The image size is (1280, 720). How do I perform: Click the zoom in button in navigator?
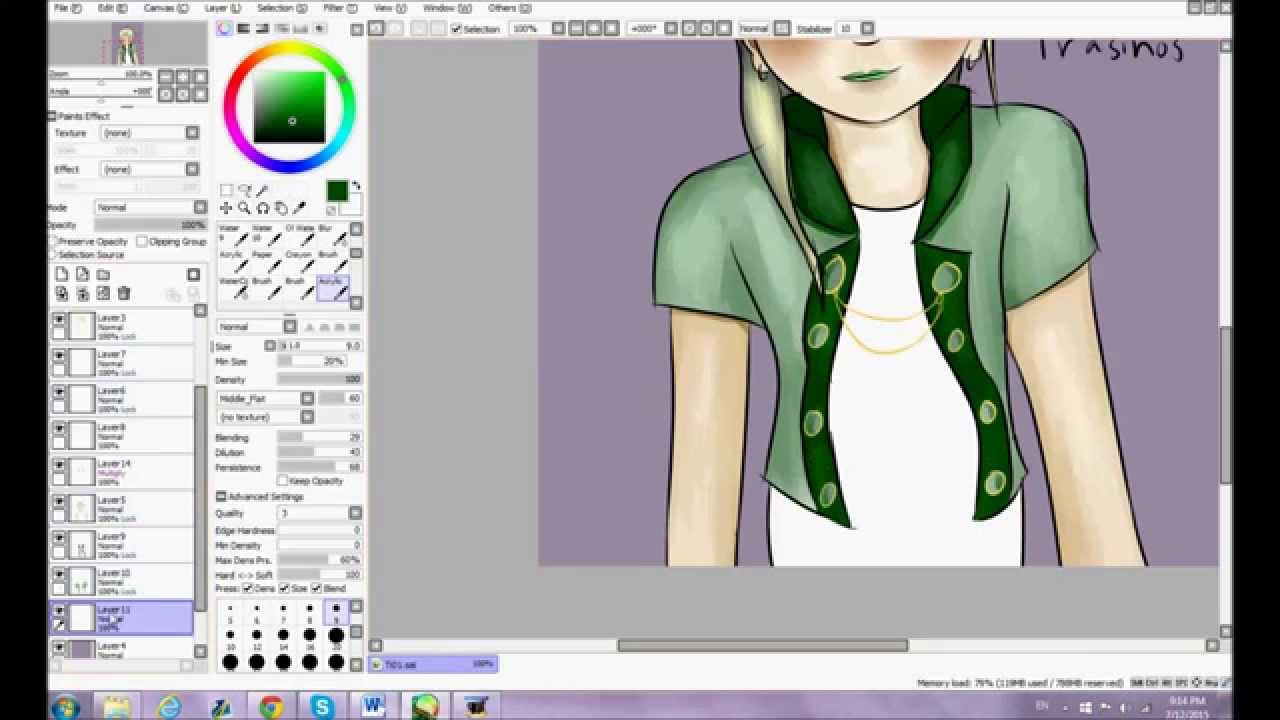[183, 76]
